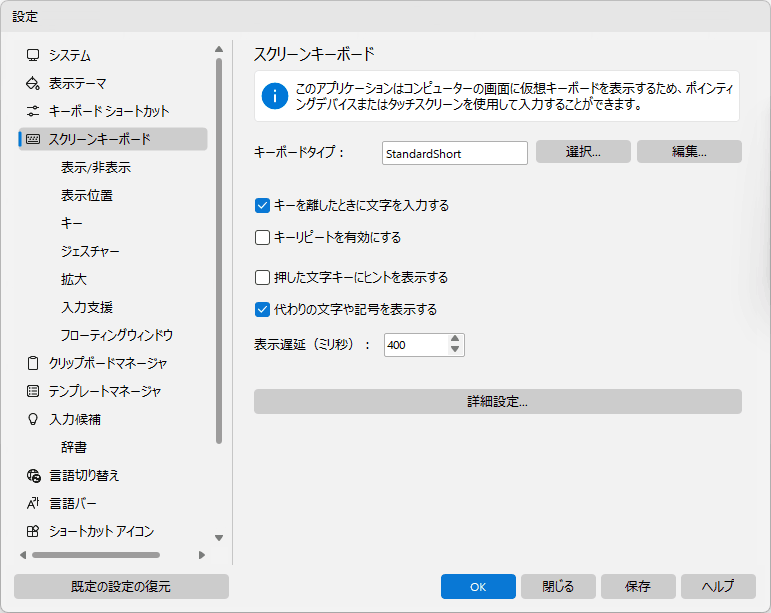Click the 表示テーマ paint bucket icon
The height and width of the screenshot is (613, 771).
33,83
